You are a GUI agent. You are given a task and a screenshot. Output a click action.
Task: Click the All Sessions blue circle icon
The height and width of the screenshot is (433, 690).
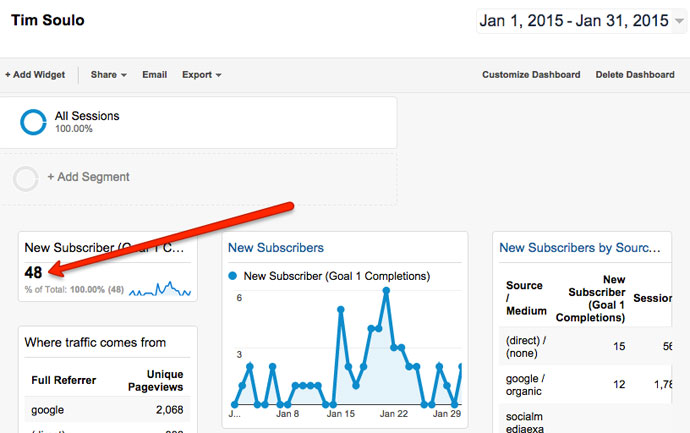pyautogui.click(x=34, y=122)
